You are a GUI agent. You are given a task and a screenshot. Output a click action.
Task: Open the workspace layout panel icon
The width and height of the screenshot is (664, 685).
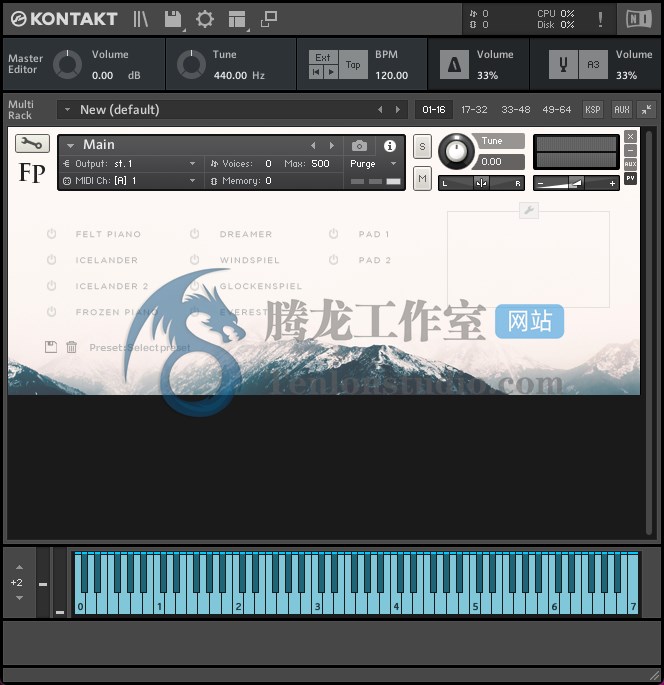237,19
